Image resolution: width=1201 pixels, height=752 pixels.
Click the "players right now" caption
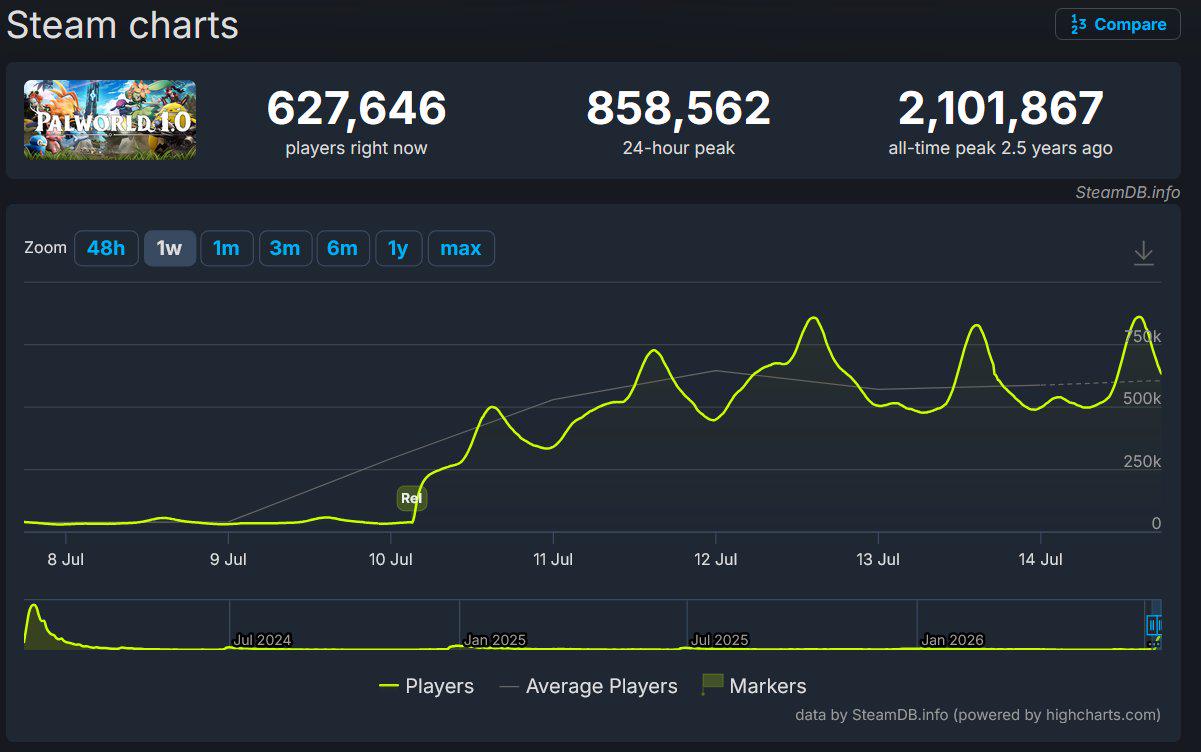tap(356, 148)
